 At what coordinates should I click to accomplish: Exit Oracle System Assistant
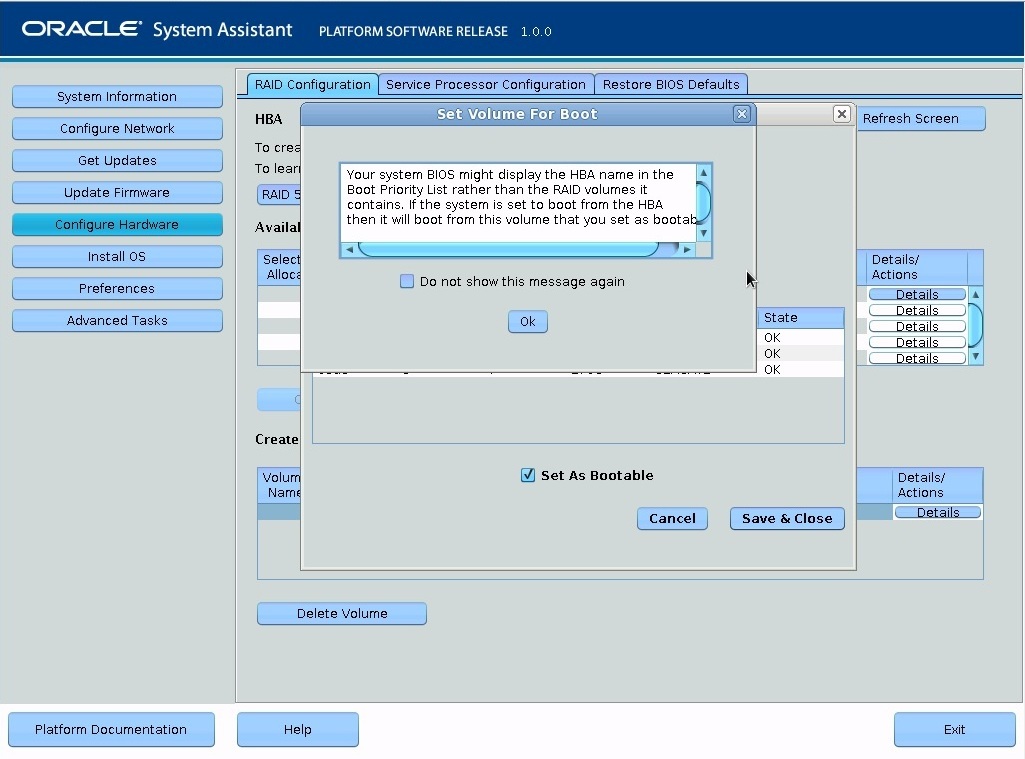tap(954, 729)
